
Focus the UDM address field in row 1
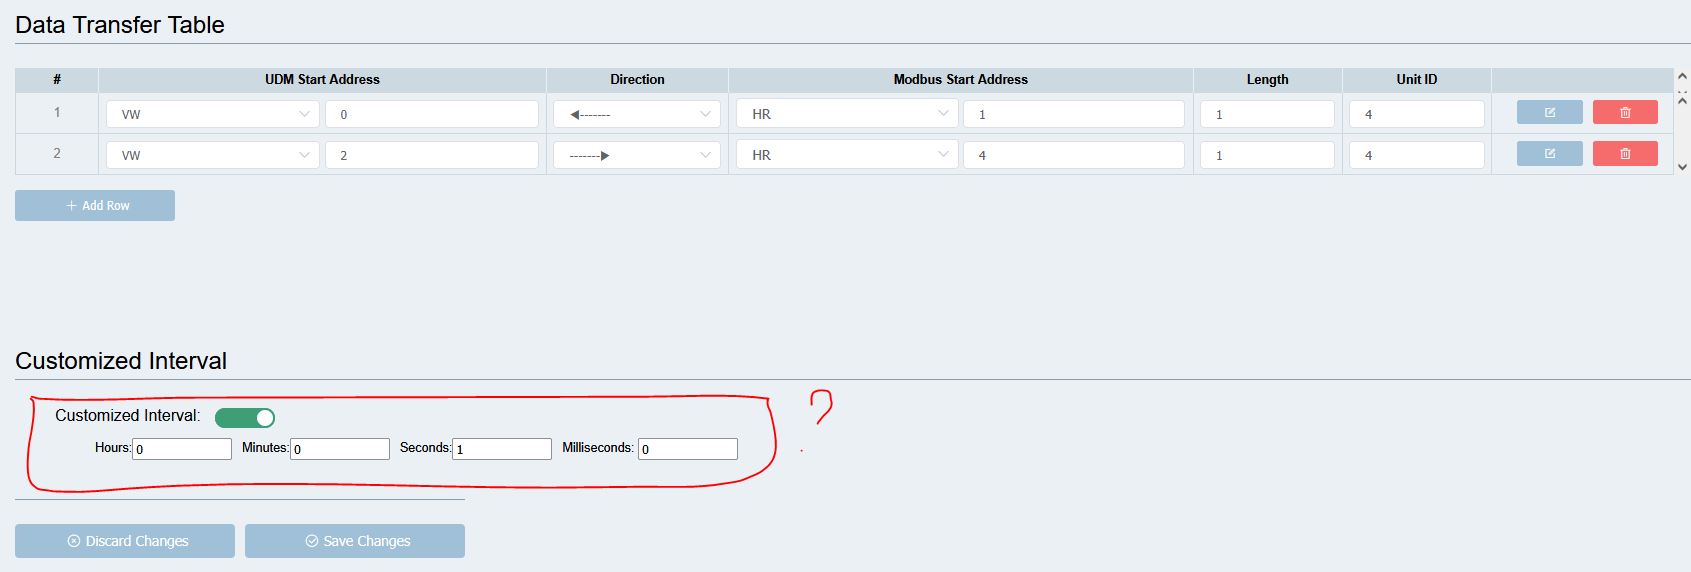[432, 114]
